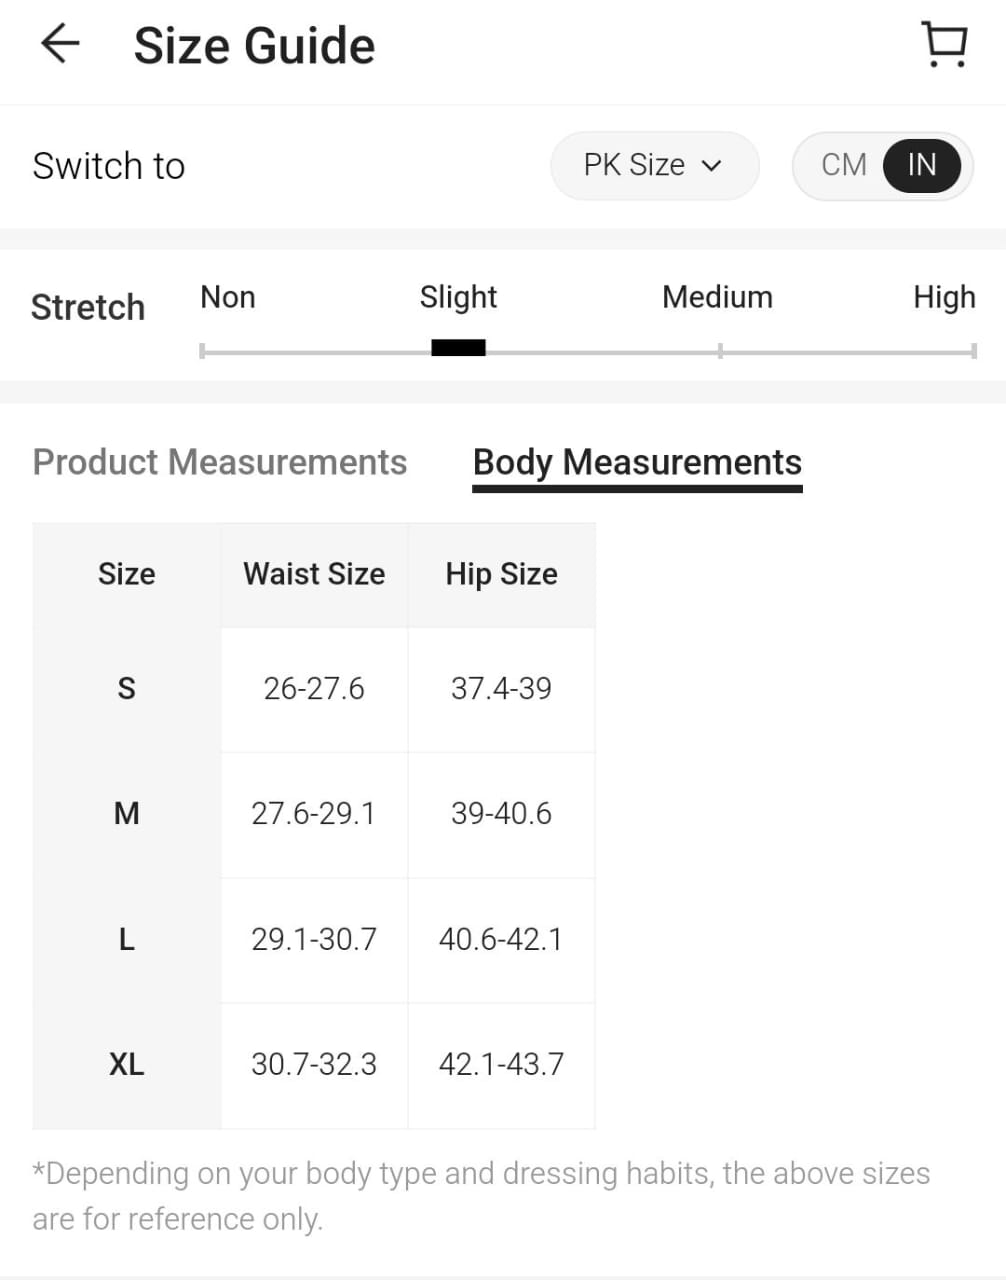Image resolution: width=1006 pixels, height=1280 pixels.
Task: Click the Slight stretch marker on slider
Action: click(458, 348)
